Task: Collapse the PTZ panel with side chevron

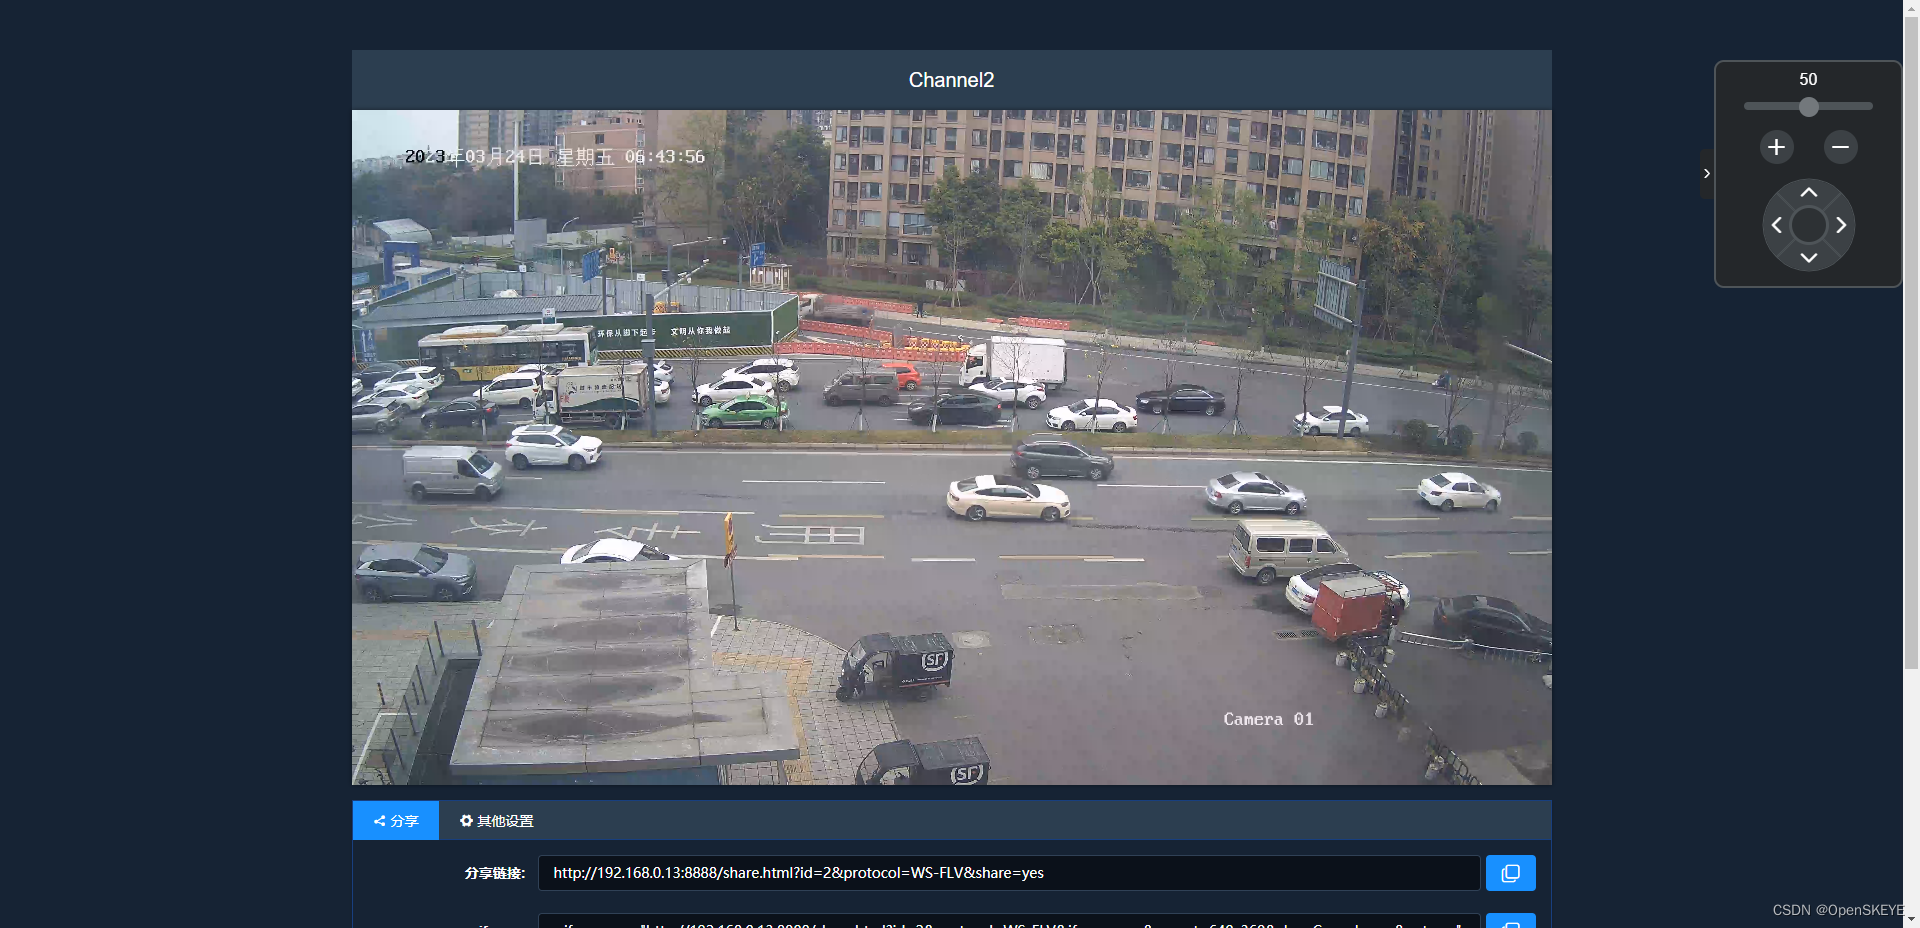Action: click(1707, 174)
